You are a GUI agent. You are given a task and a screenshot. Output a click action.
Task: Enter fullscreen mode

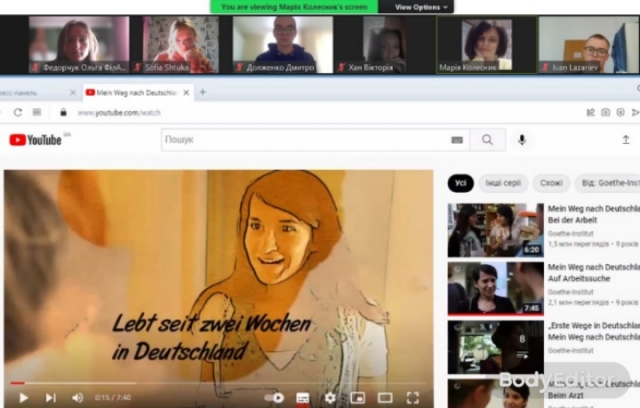coord(413,397)
